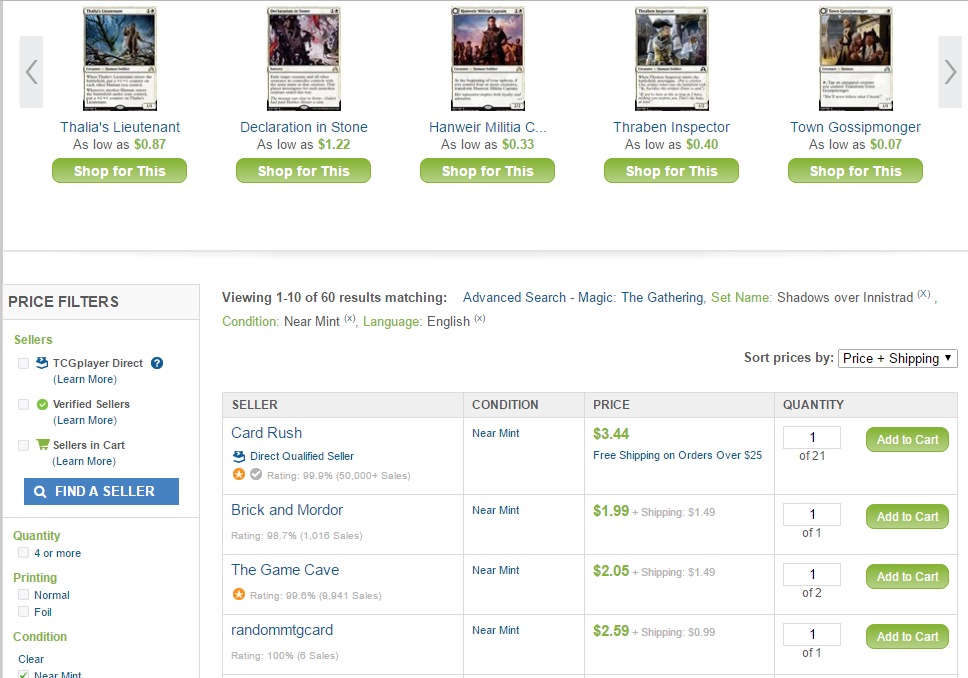
Task: Open the Sort prices by dropdown
Action: (x=897, y=358)
